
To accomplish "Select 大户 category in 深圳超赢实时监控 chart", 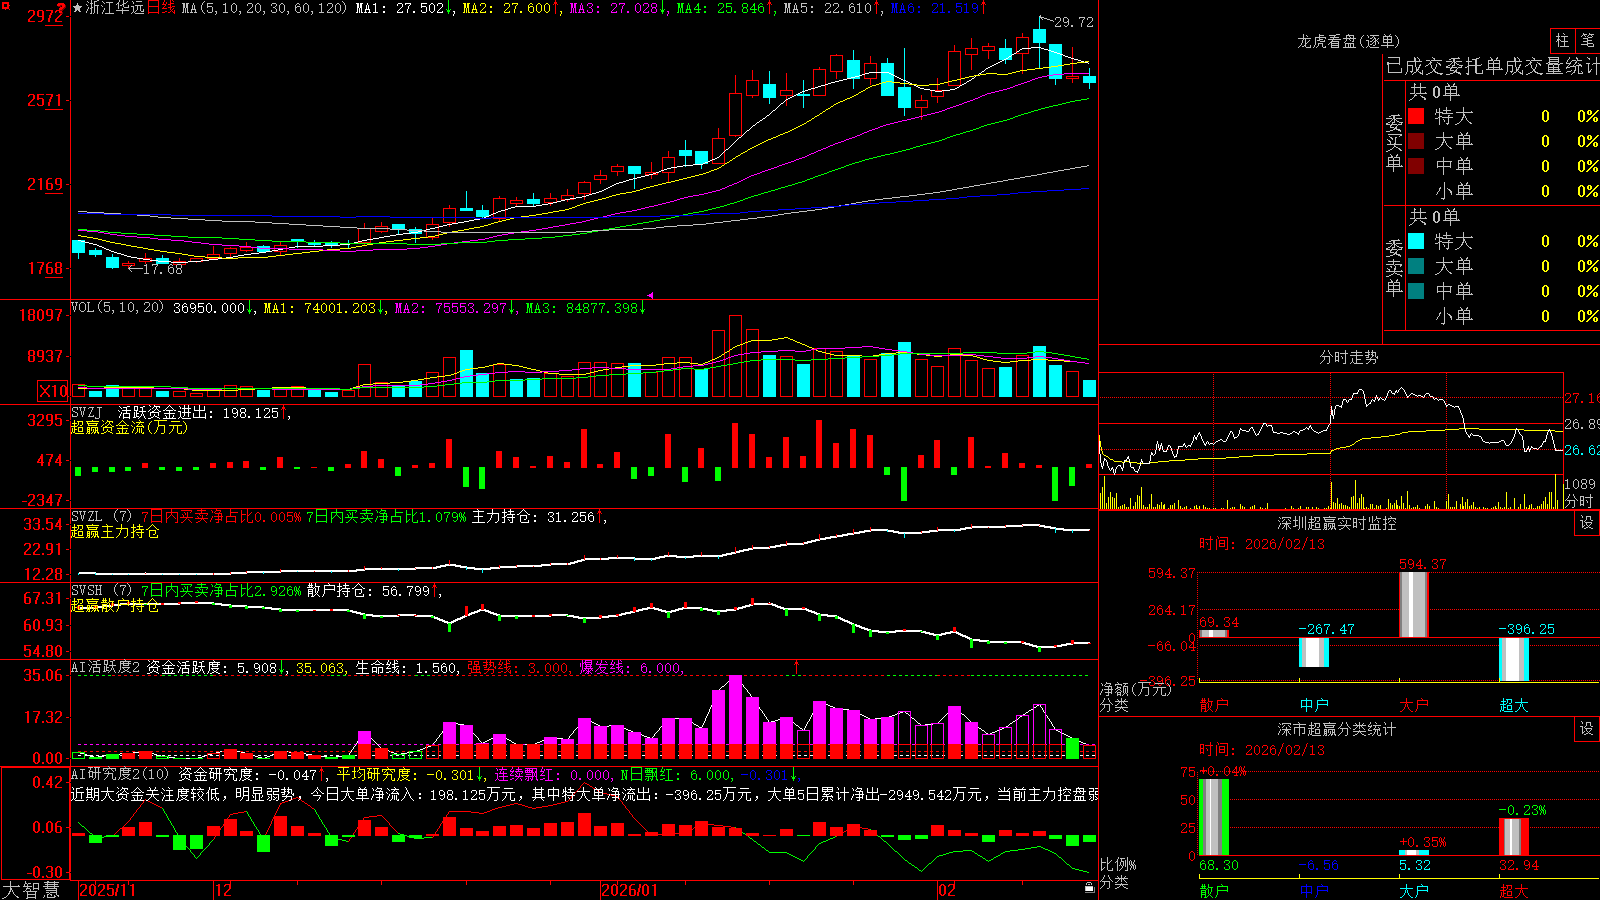I will pos(1414,705).
